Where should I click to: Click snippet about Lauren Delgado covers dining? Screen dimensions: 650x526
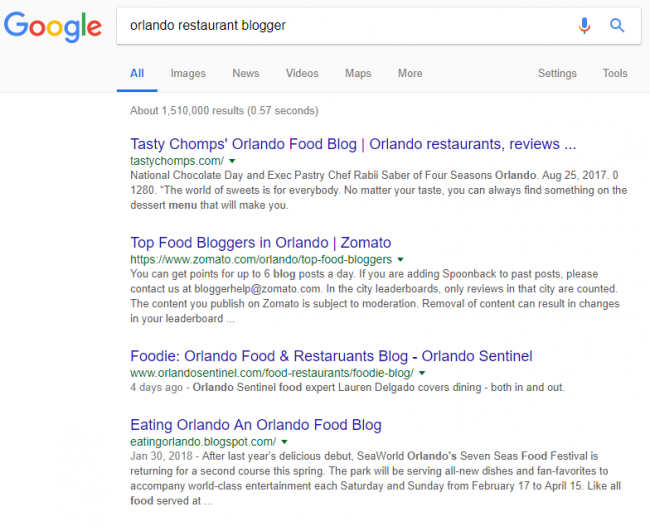tap(347, 388)
